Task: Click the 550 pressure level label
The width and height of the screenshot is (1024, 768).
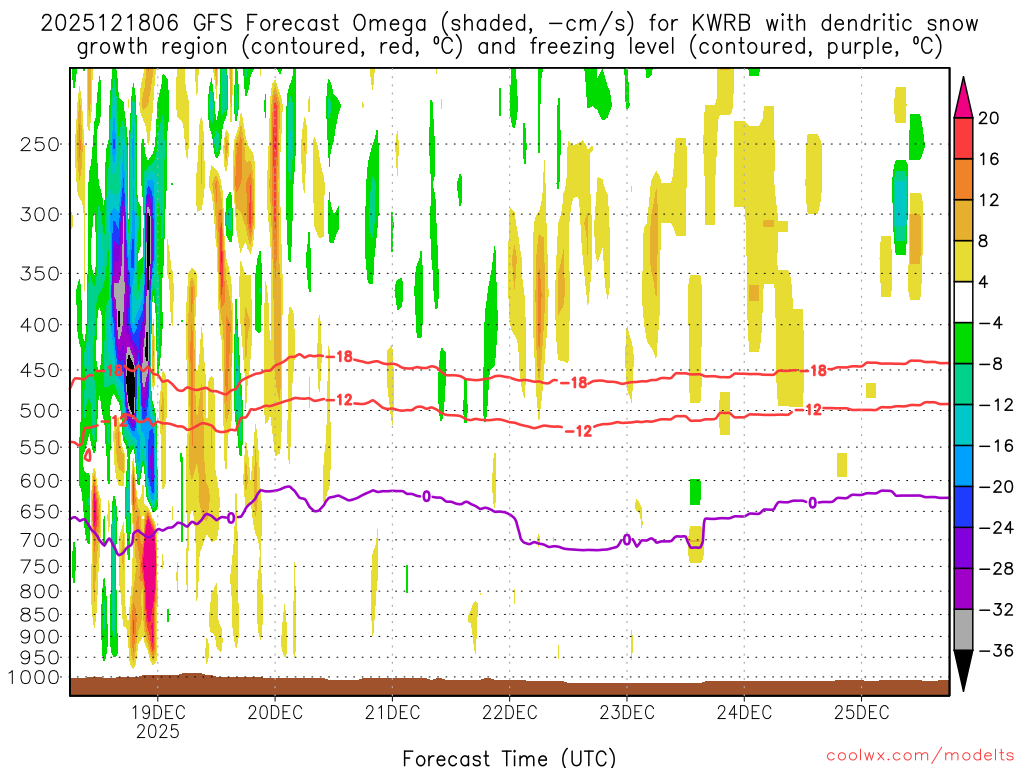Action: [40, 447]
